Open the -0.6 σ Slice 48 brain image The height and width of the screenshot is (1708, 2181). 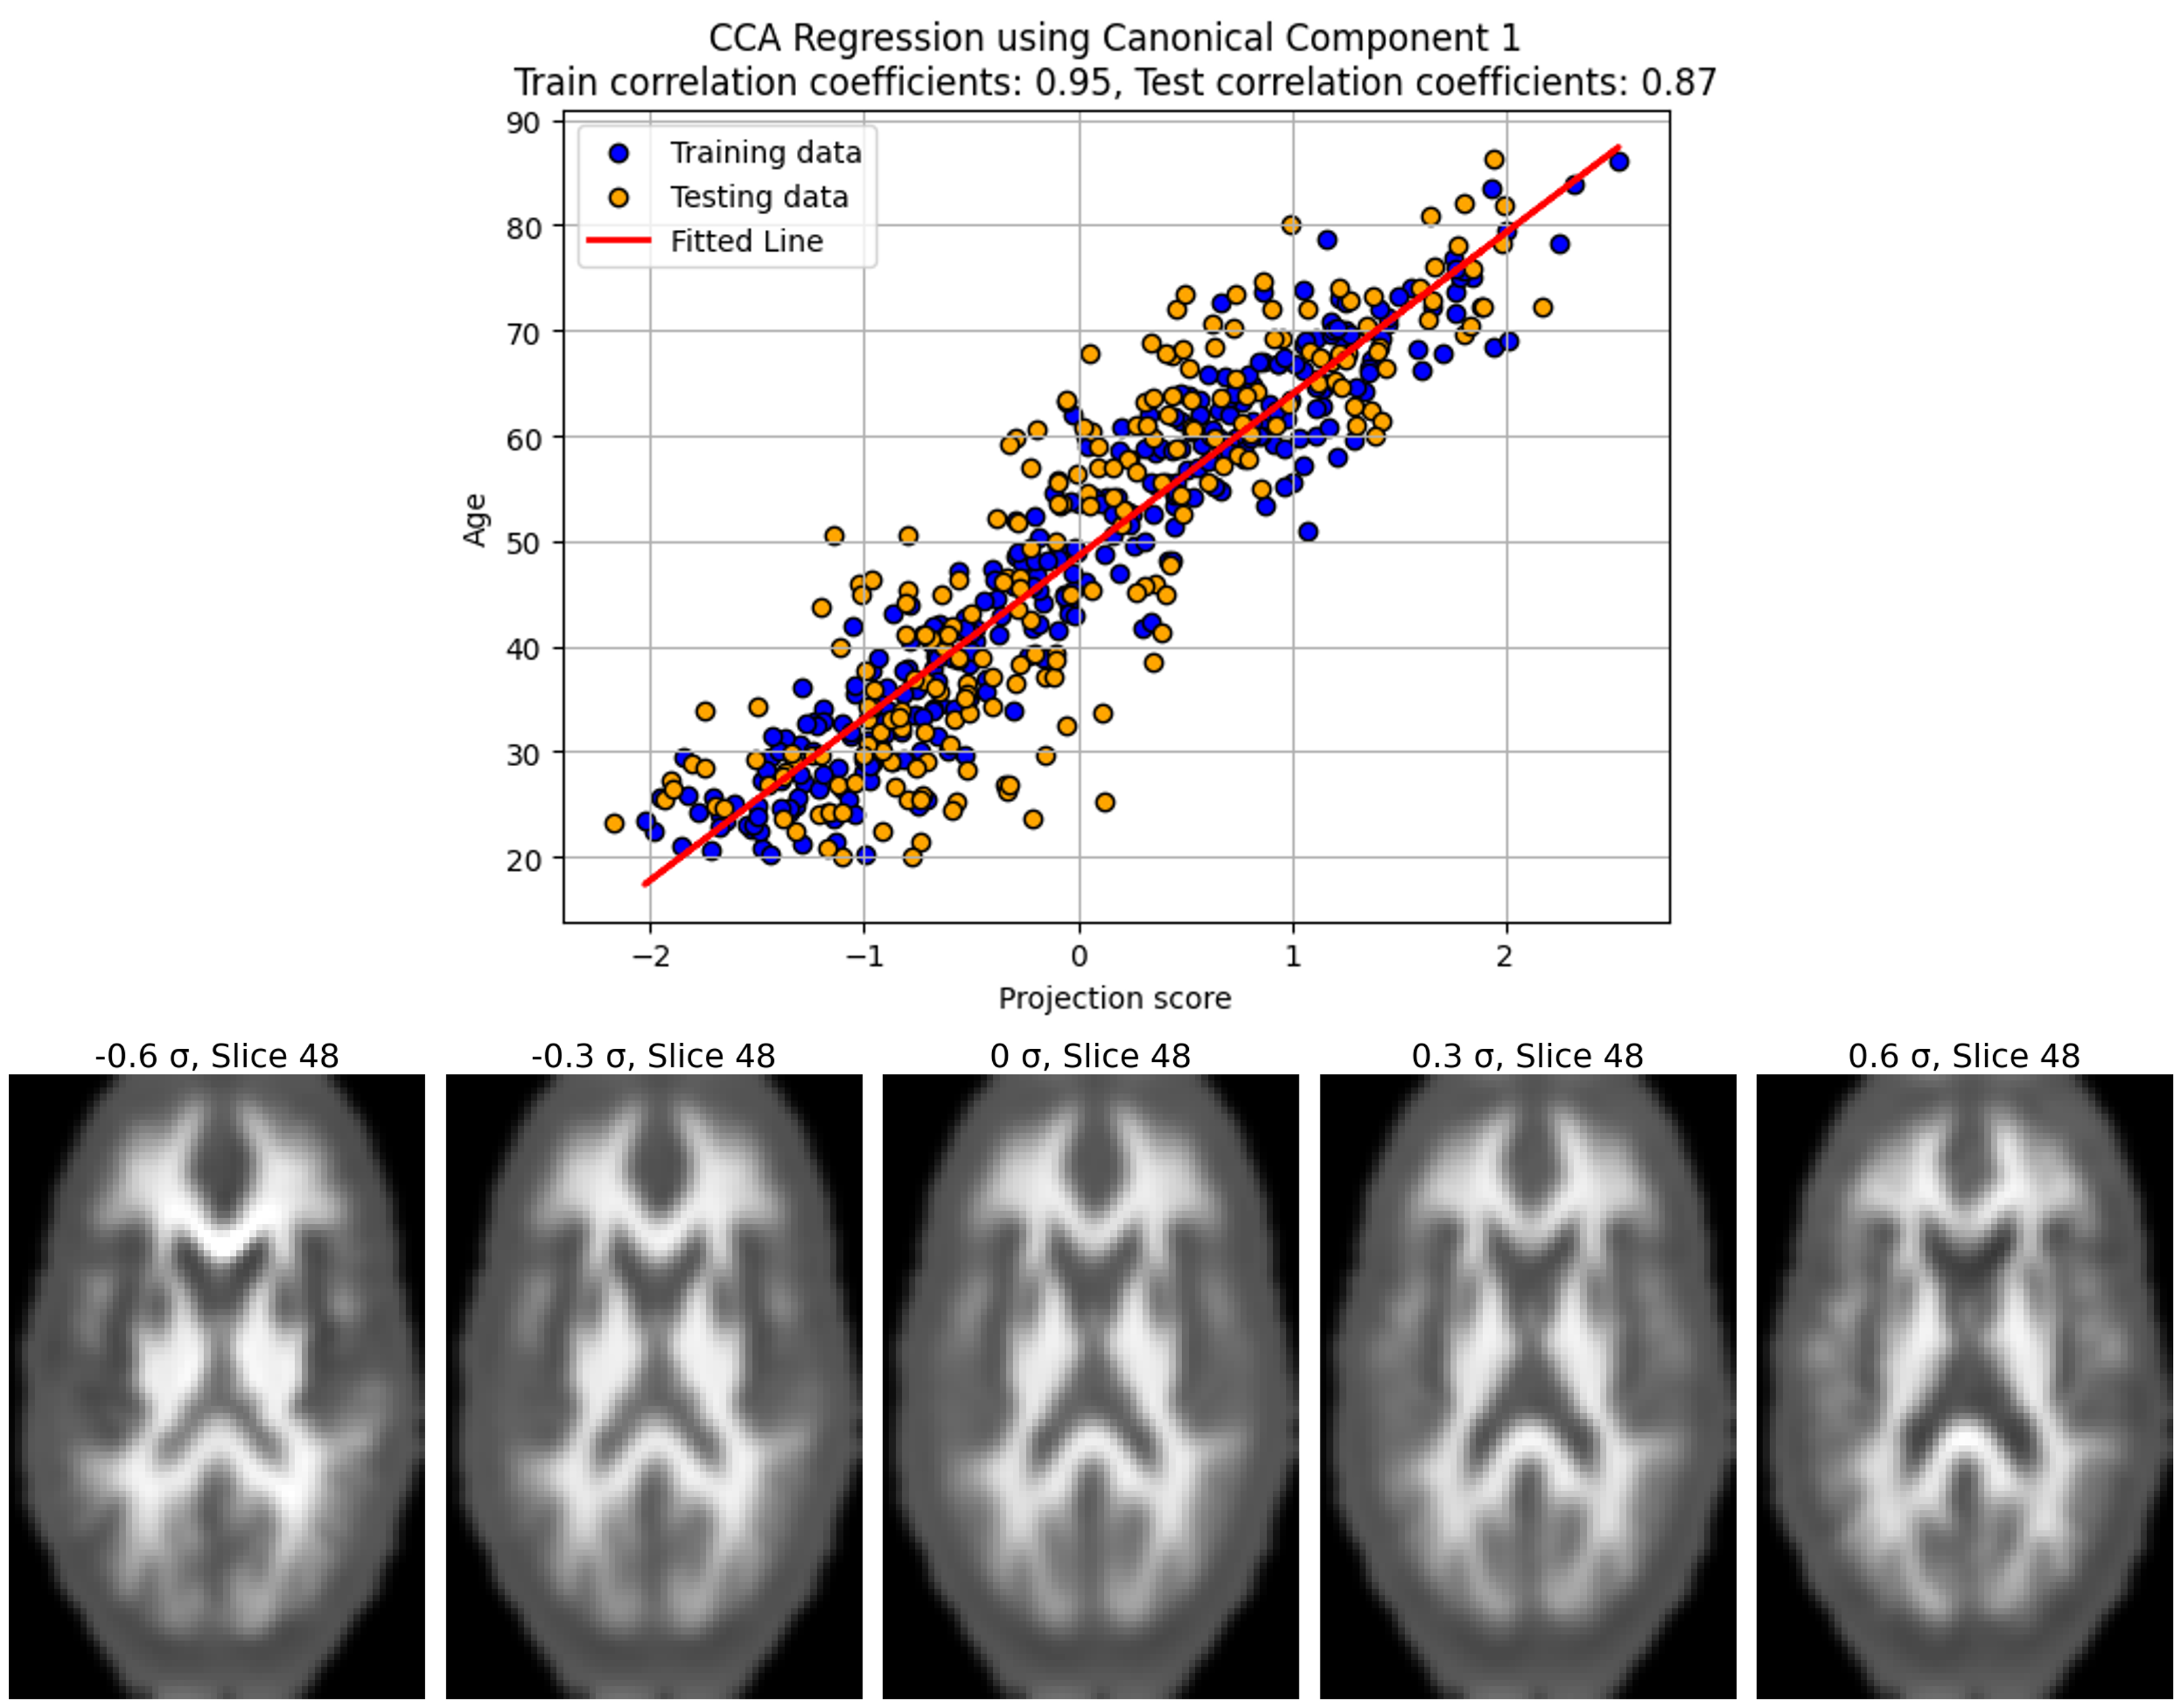point(217,1387)
